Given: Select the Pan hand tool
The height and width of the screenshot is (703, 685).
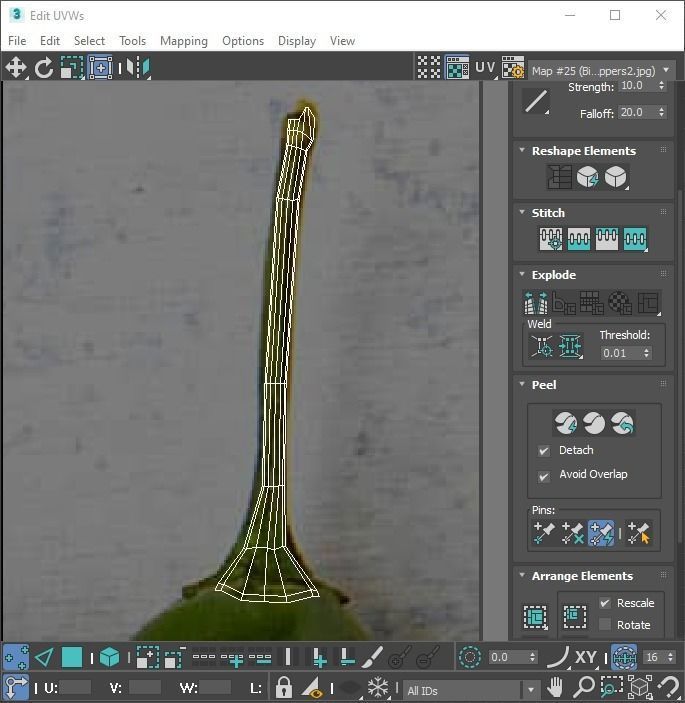Looking at the screenshot, I should tap(555, 687).
